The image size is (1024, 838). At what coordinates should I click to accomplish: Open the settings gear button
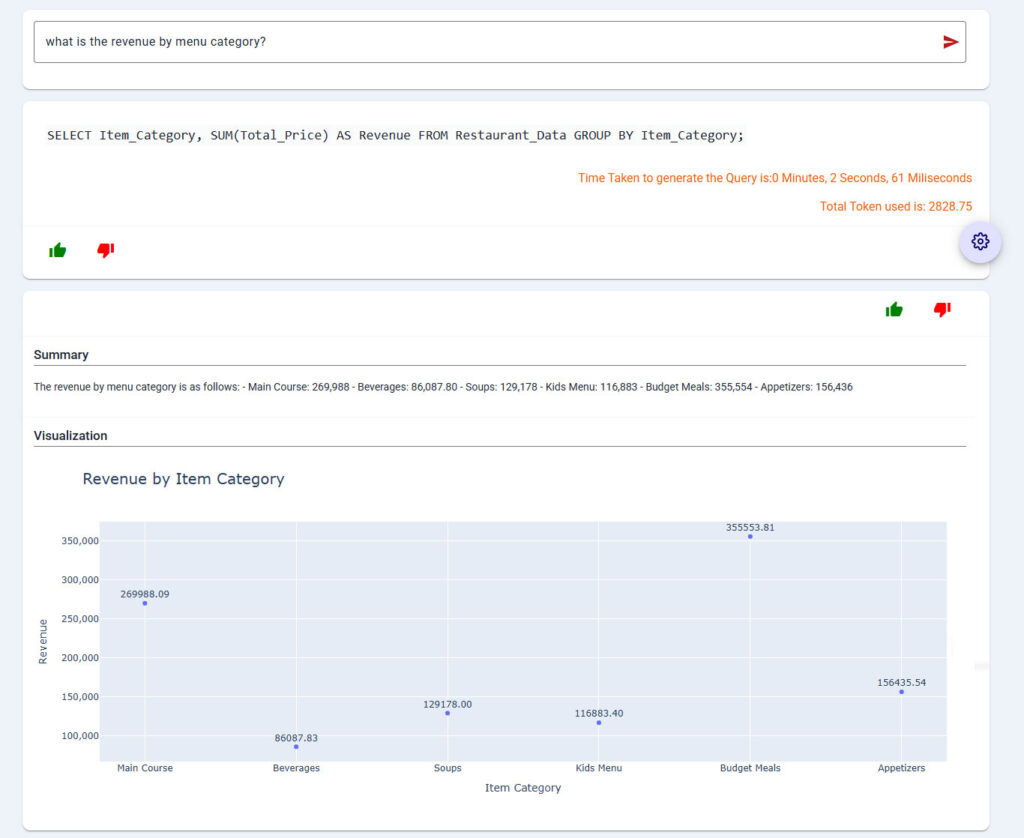[980, 242]
